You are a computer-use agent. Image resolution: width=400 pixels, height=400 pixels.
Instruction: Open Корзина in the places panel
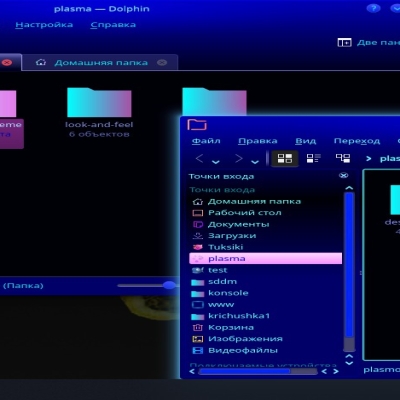tap(265, 327)
